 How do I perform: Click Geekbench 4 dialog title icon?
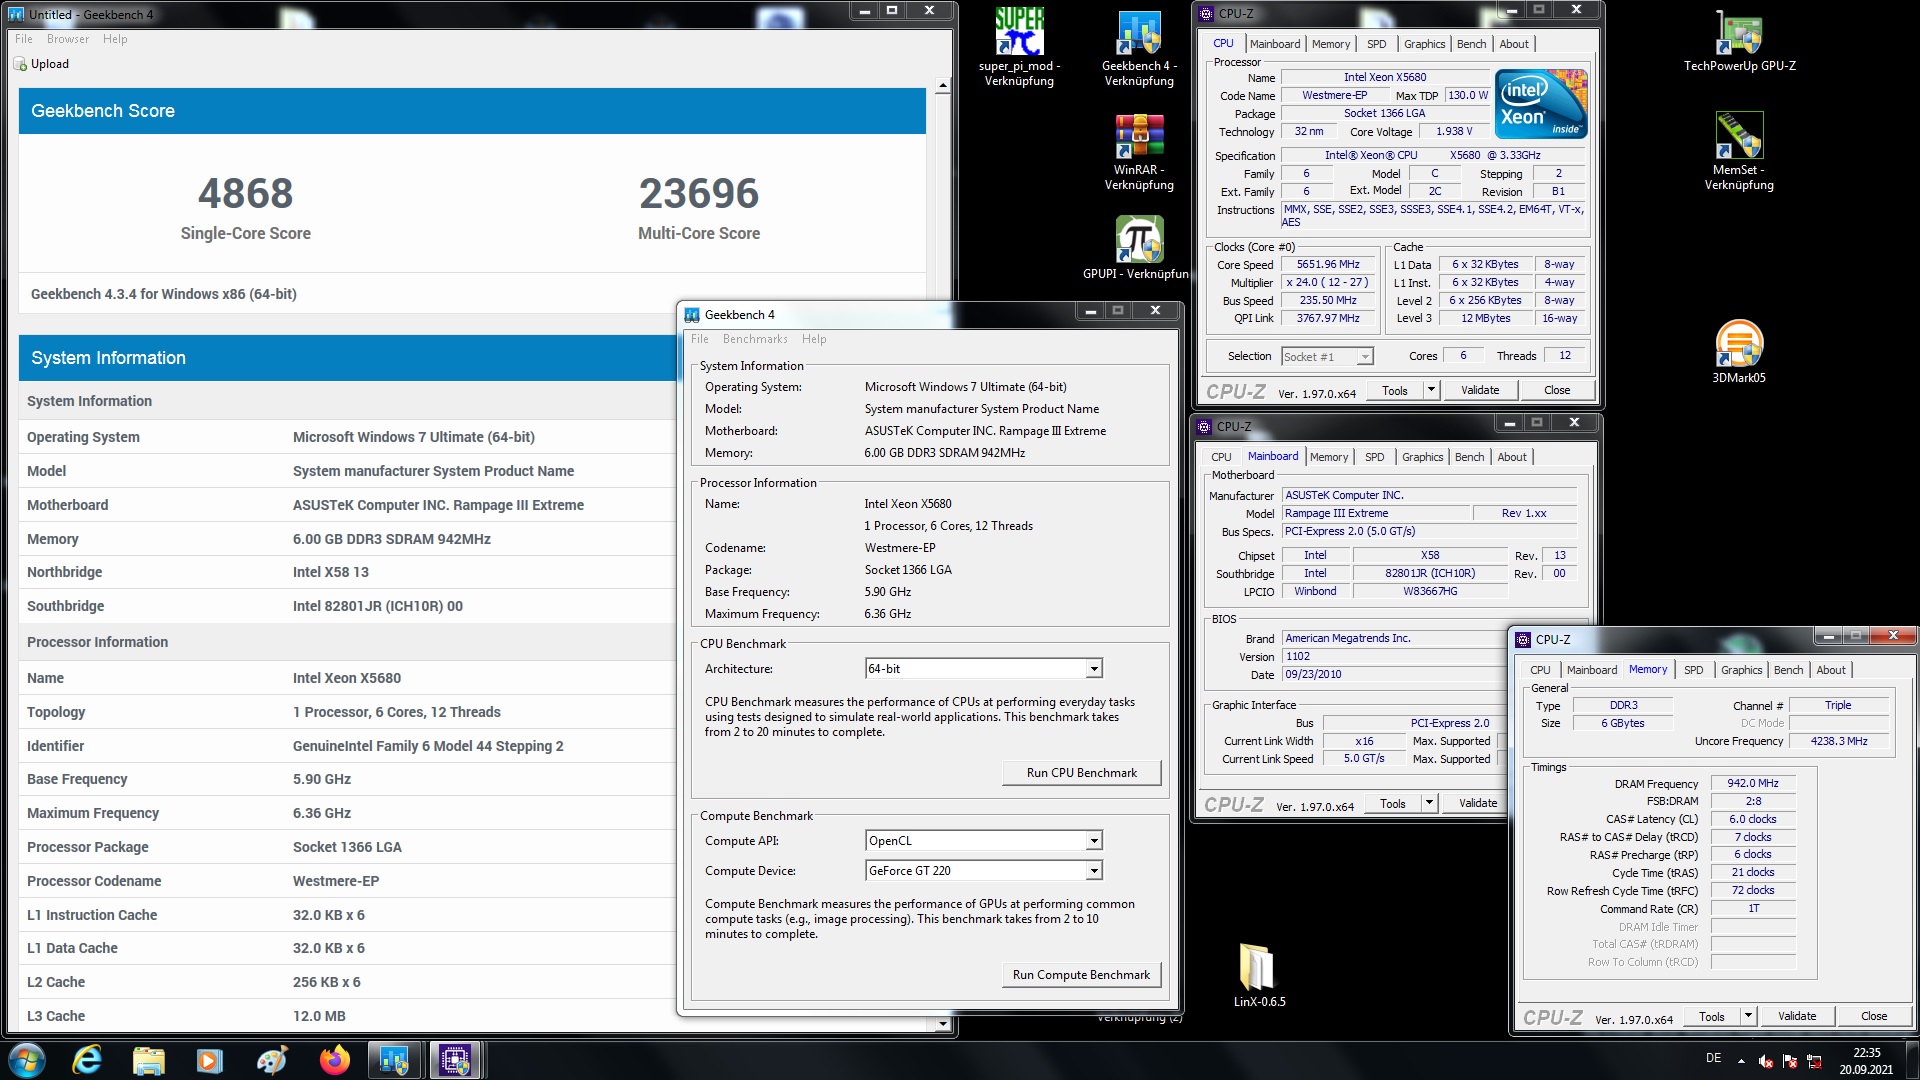click(x=692, y=314)
